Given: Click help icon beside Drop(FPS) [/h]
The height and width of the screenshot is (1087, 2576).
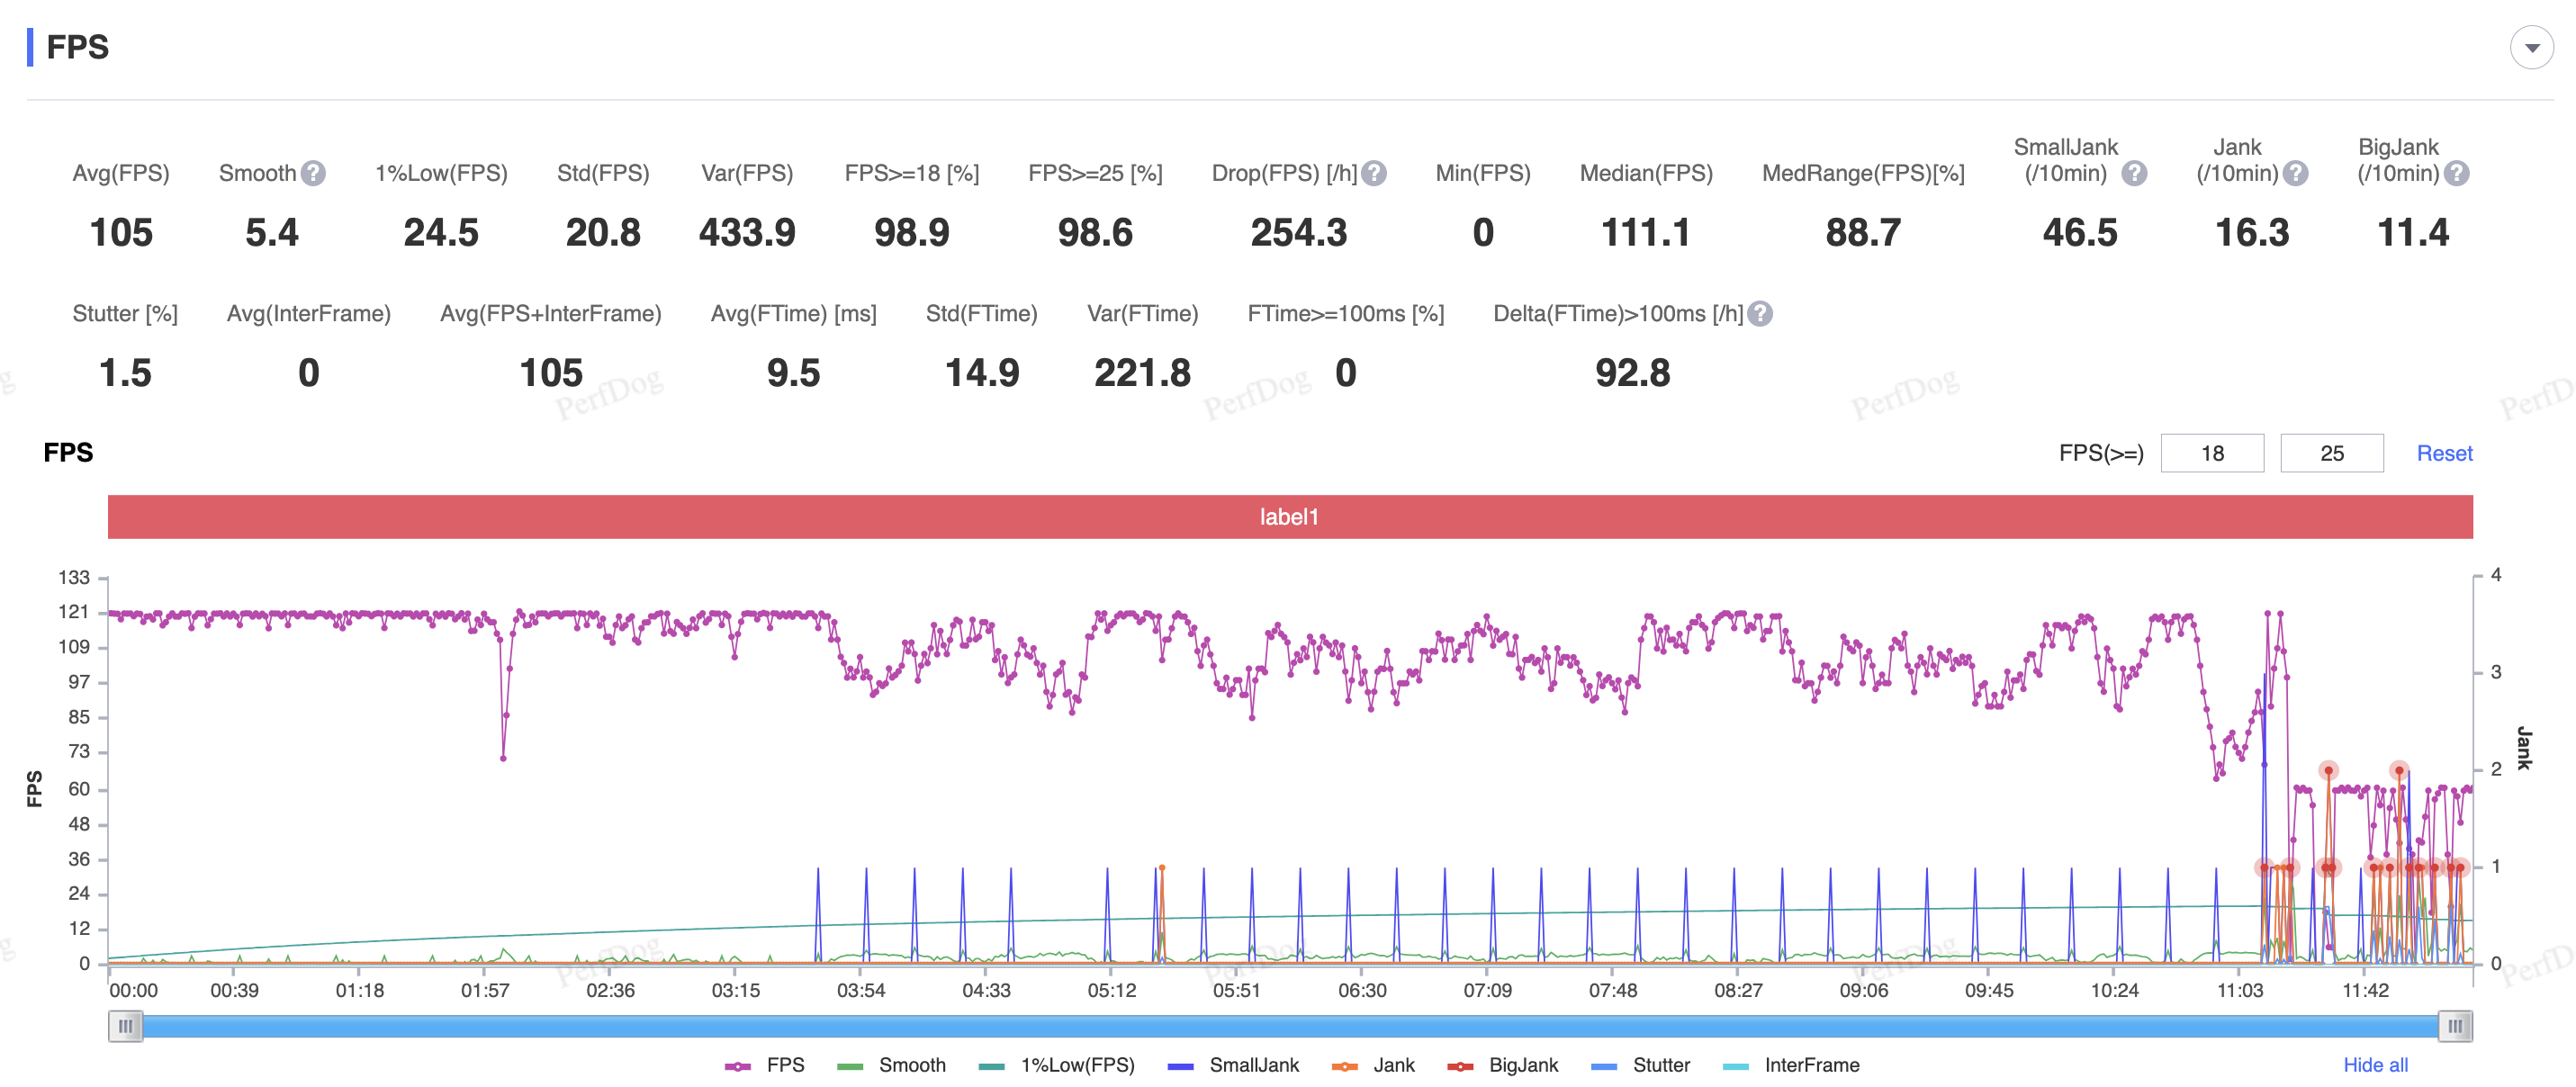Looking at the screenshot, I should 1374,174.
